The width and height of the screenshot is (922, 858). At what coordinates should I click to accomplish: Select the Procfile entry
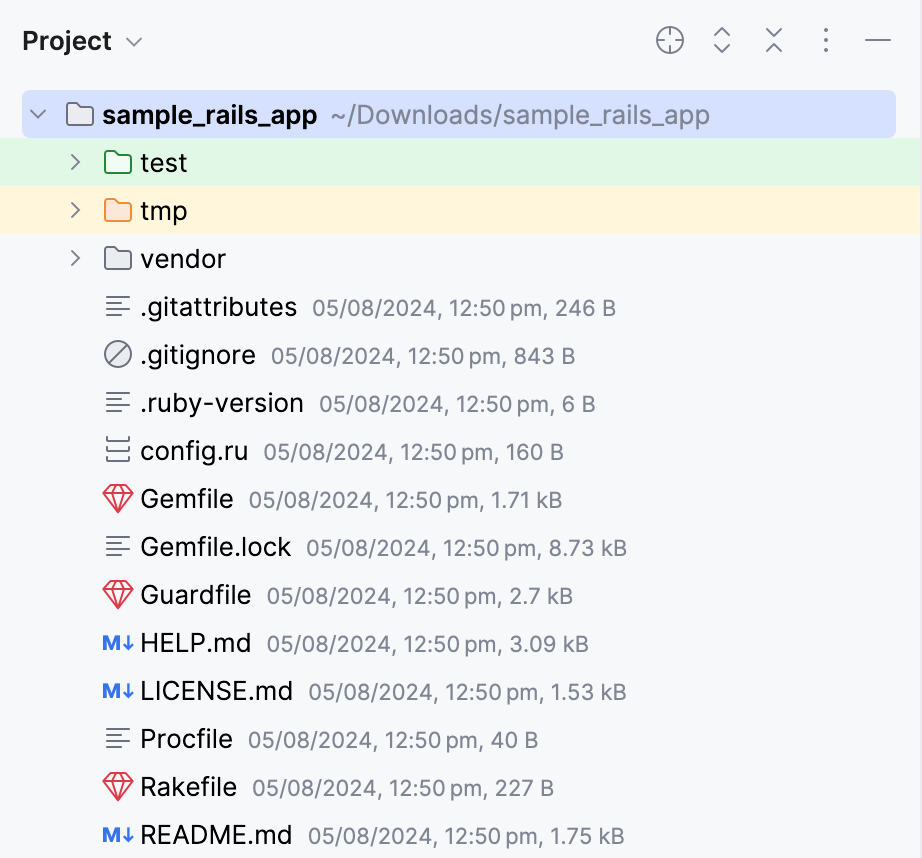point(186,739)
